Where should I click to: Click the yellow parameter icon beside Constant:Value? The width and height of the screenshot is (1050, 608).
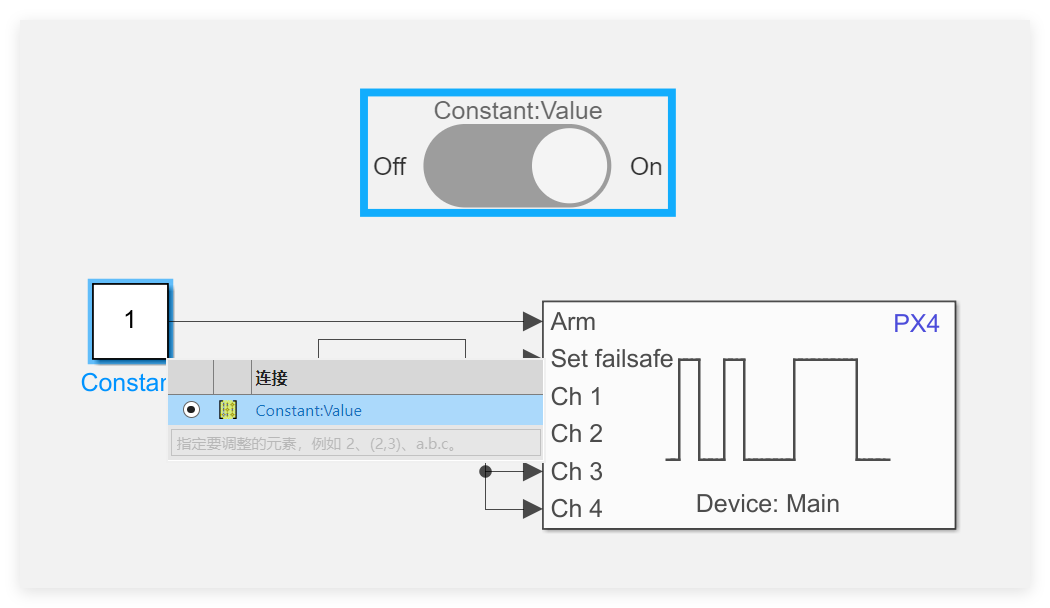[x=228, y=410]
